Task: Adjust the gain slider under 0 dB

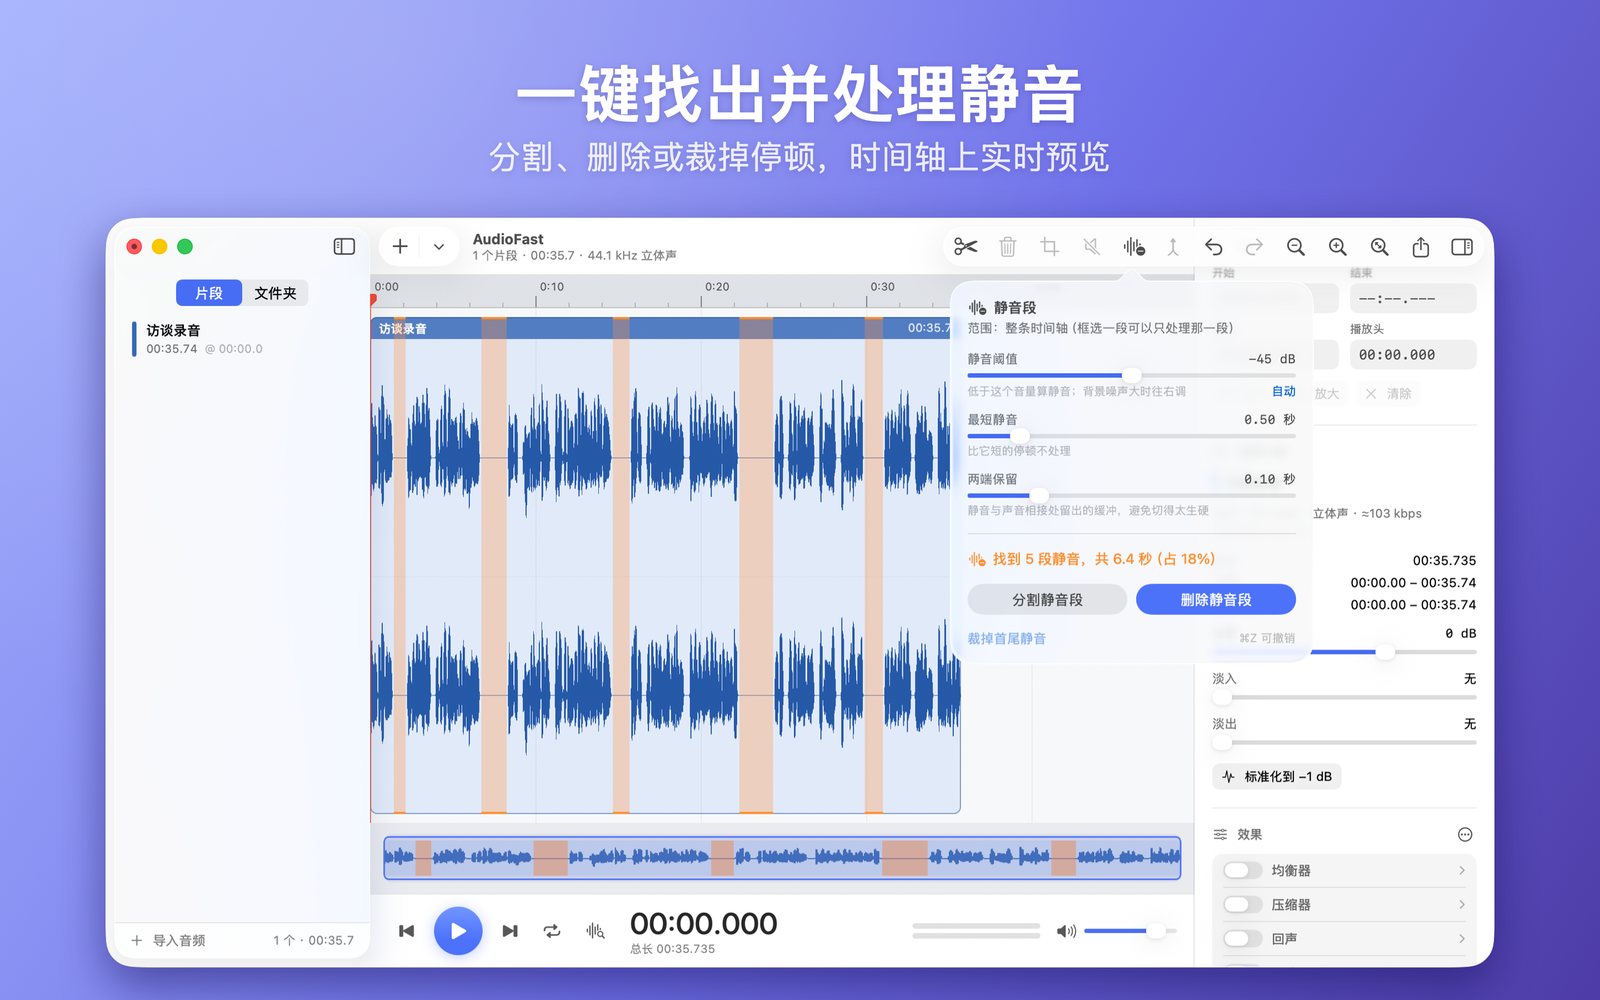Action: pos(1385,652)
